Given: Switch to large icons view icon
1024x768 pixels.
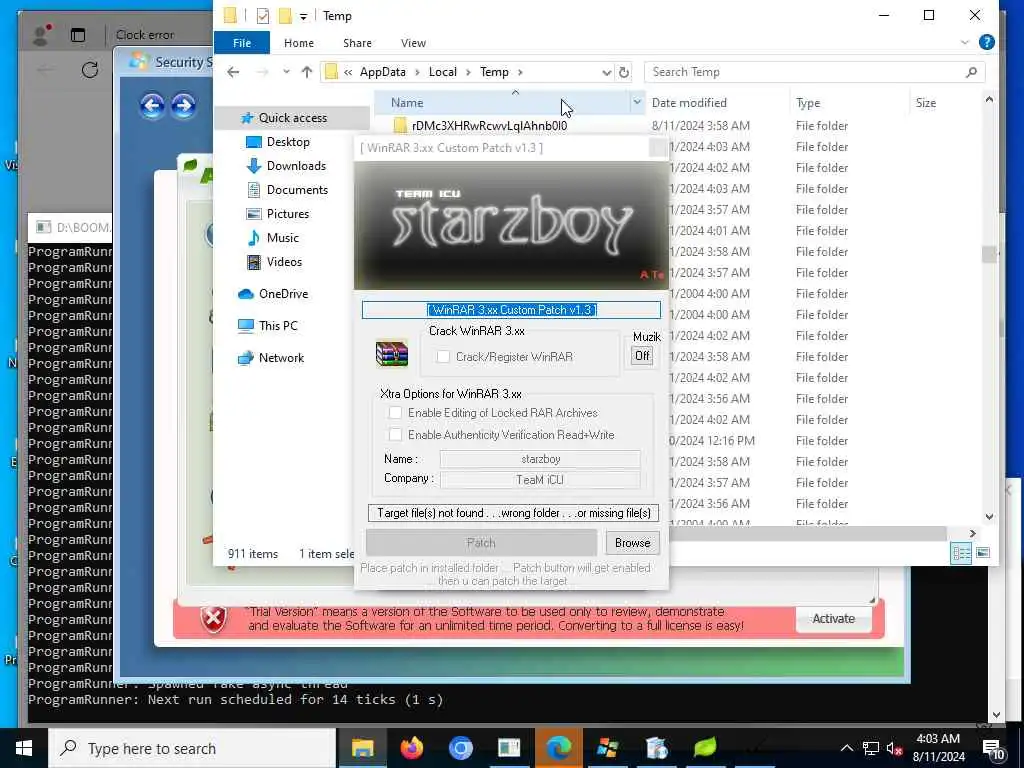Looking at the screenshot, I should (x=983, y=553).
